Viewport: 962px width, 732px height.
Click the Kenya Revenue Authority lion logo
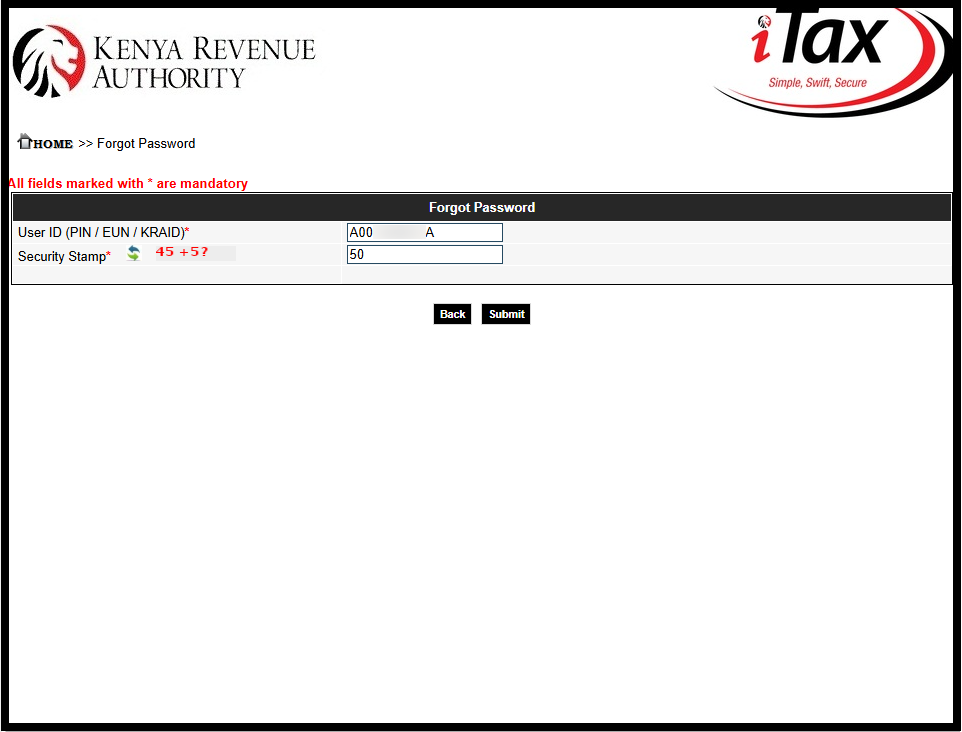[x=48, y=60]
